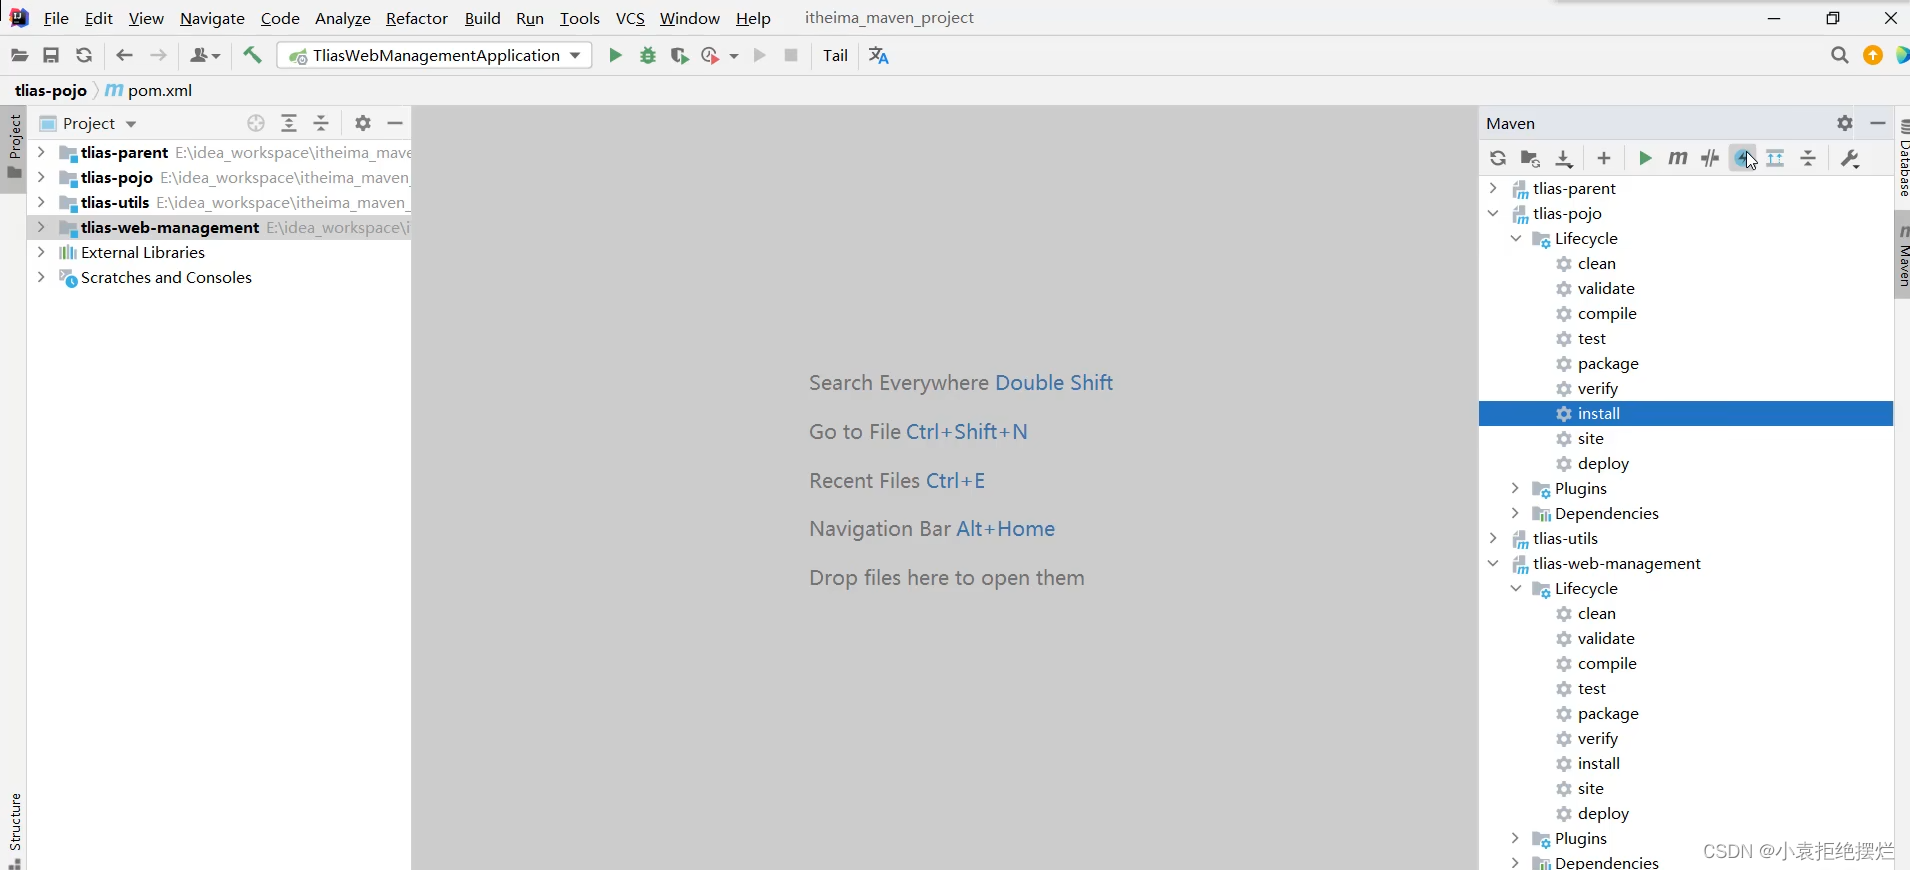This screenshot has height=870, width=1910.
Task: Reload all Maven projects
Action: pos(1497,158)
